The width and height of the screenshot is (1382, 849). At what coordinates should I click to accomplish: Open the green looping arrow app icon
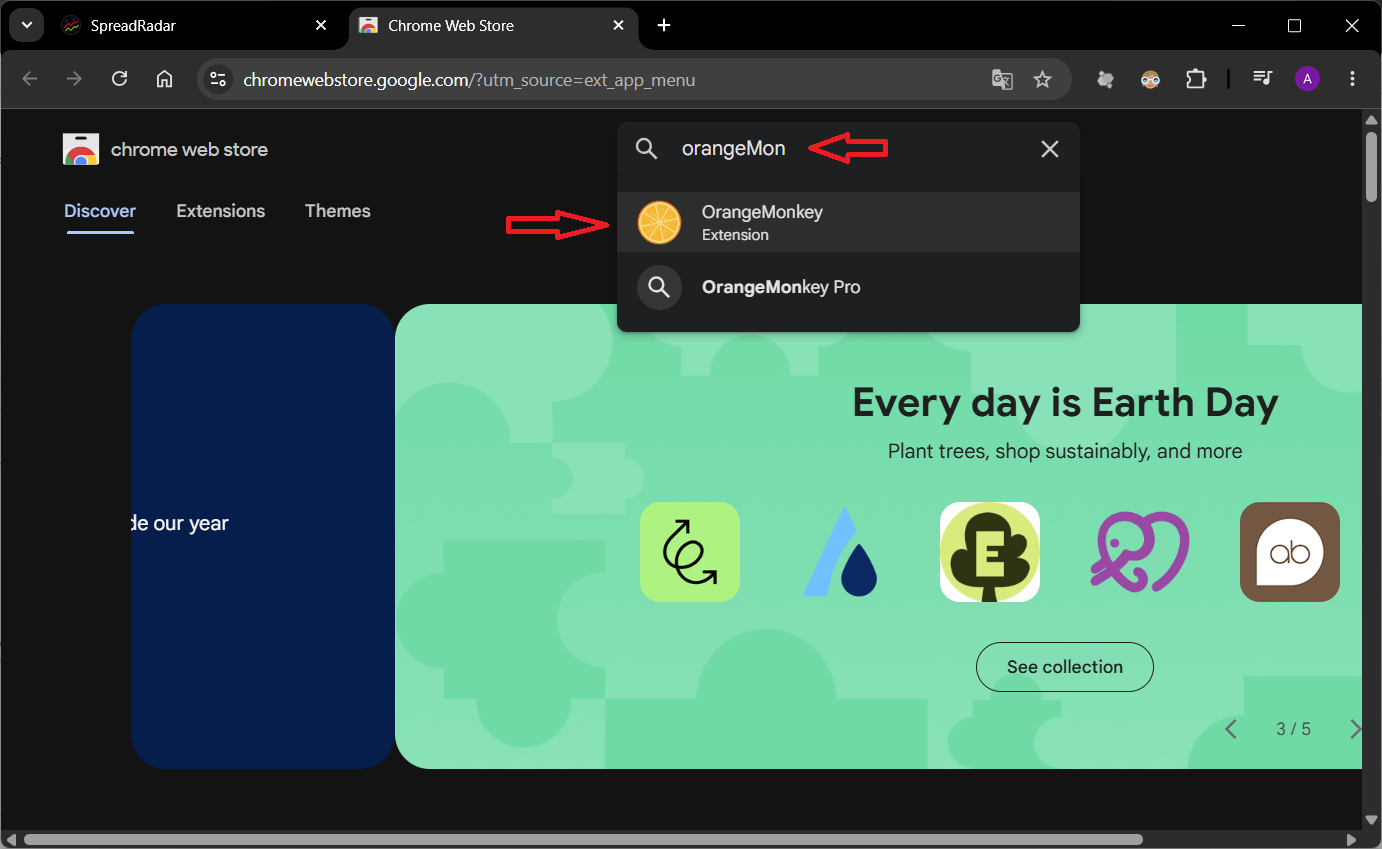pos(690,552)
